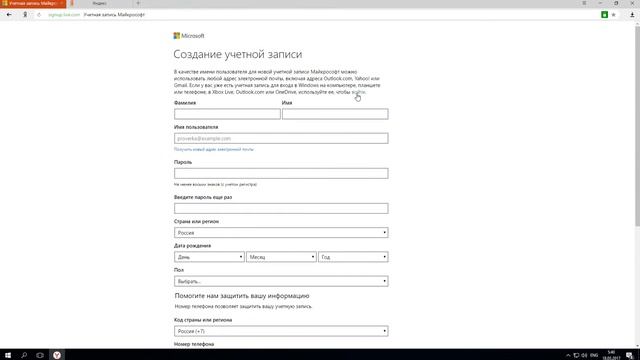Switch to the Microsoft account tab
The height and width of the screenshot is (360, 640).
[x=33, y=3]
